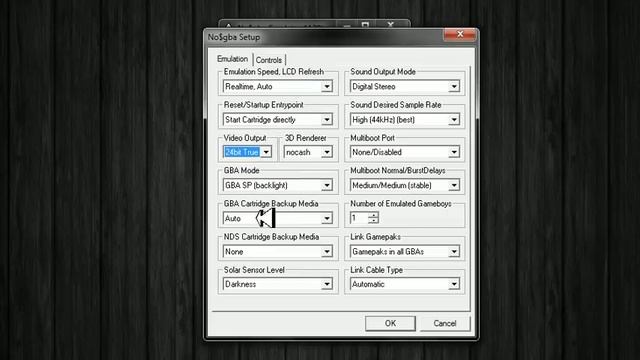This screenshot has width=640, height=360.
Task: Click the Medium/Medium (stable) value
Action: pos(391,185)
